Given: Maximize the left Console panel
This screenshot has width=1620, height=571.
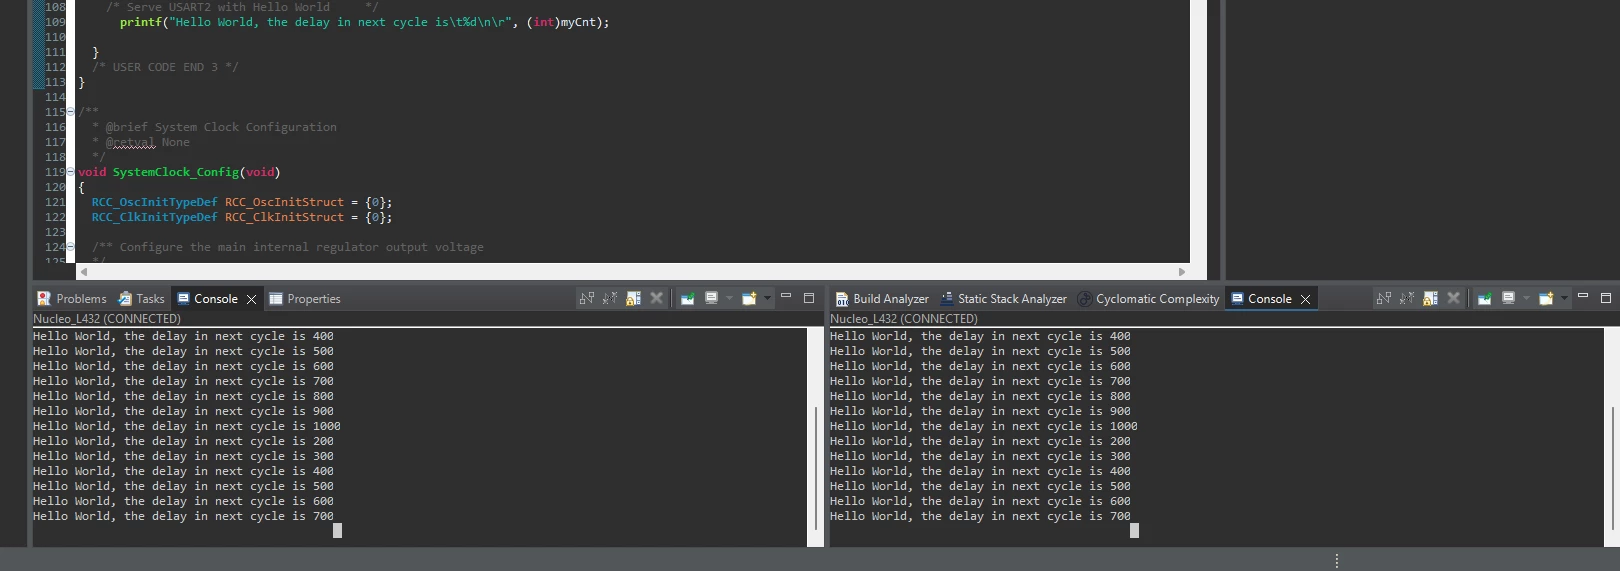Looking at the screenshot, I should click(x=809, y=298).
